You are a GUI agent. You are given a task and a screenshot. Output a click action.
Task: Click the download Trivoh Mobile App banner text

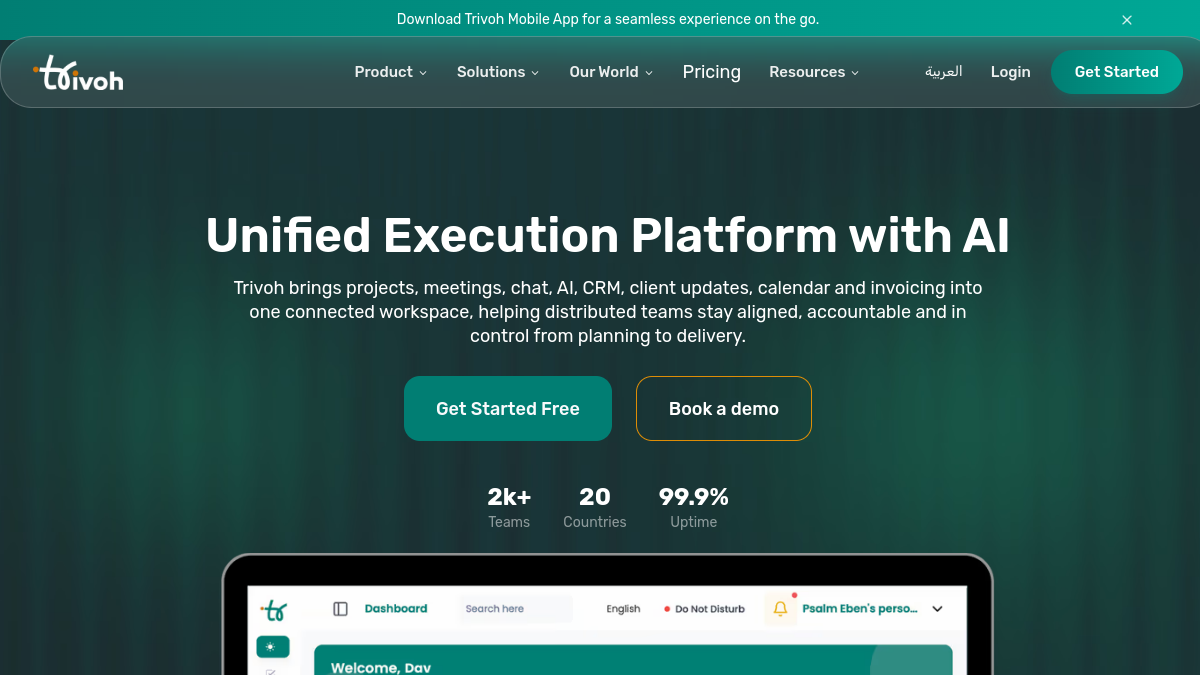[x=608, y=19]
